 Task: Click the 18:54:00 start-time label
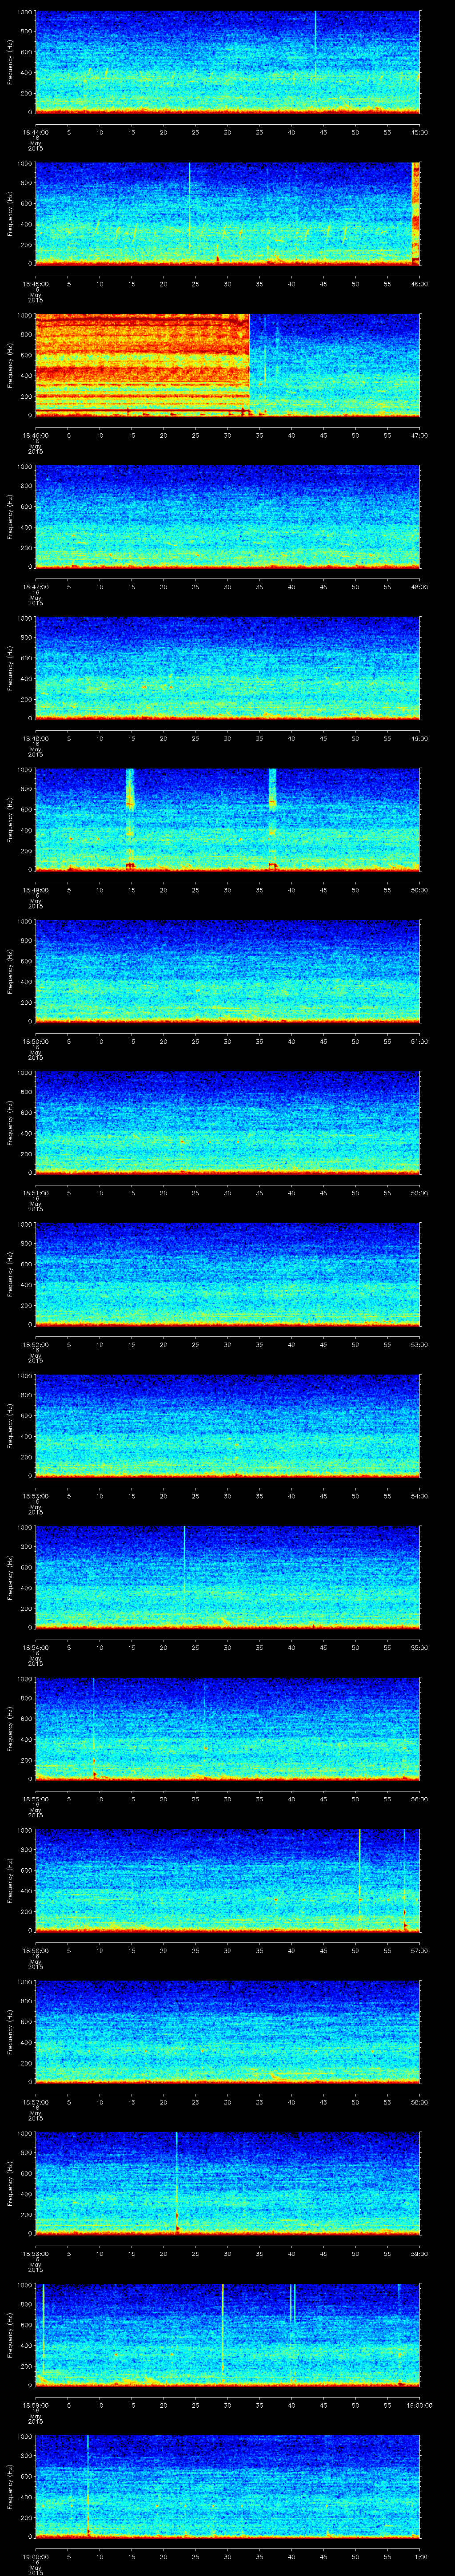coord(36,1647)
